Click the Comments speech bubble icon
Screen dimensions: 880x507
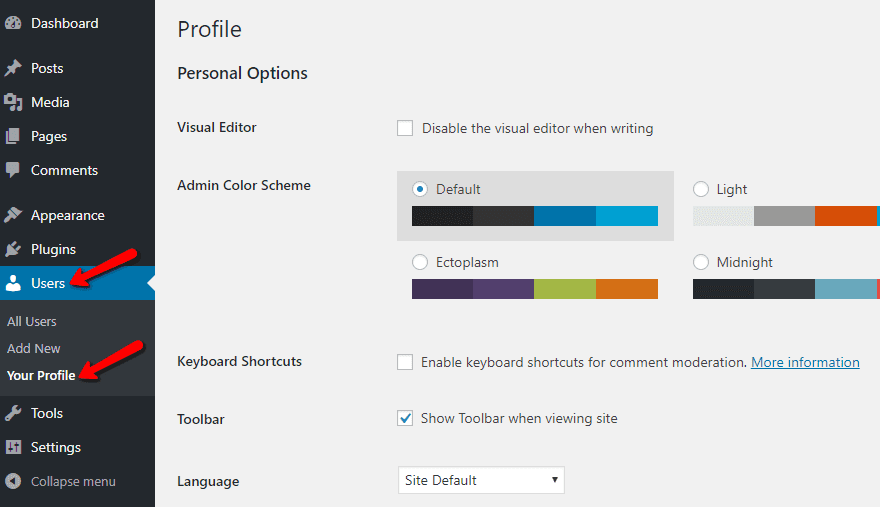click(x=13, y=170)
